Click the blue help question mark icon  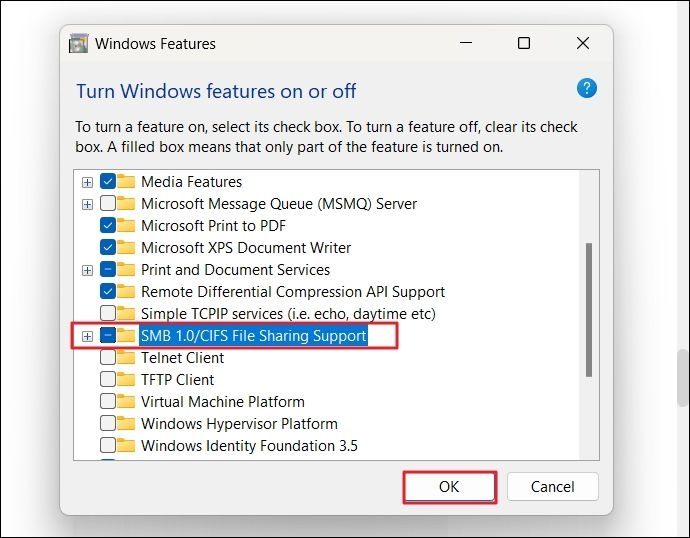[587, 89]
